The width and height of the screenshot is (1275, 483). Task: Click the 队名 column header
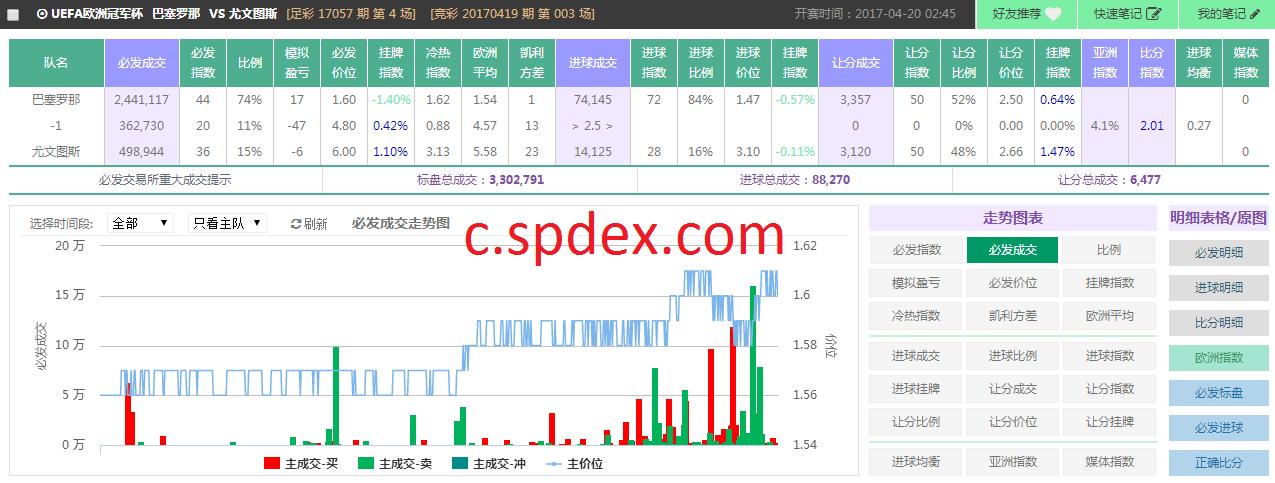[x=56, y=63]
